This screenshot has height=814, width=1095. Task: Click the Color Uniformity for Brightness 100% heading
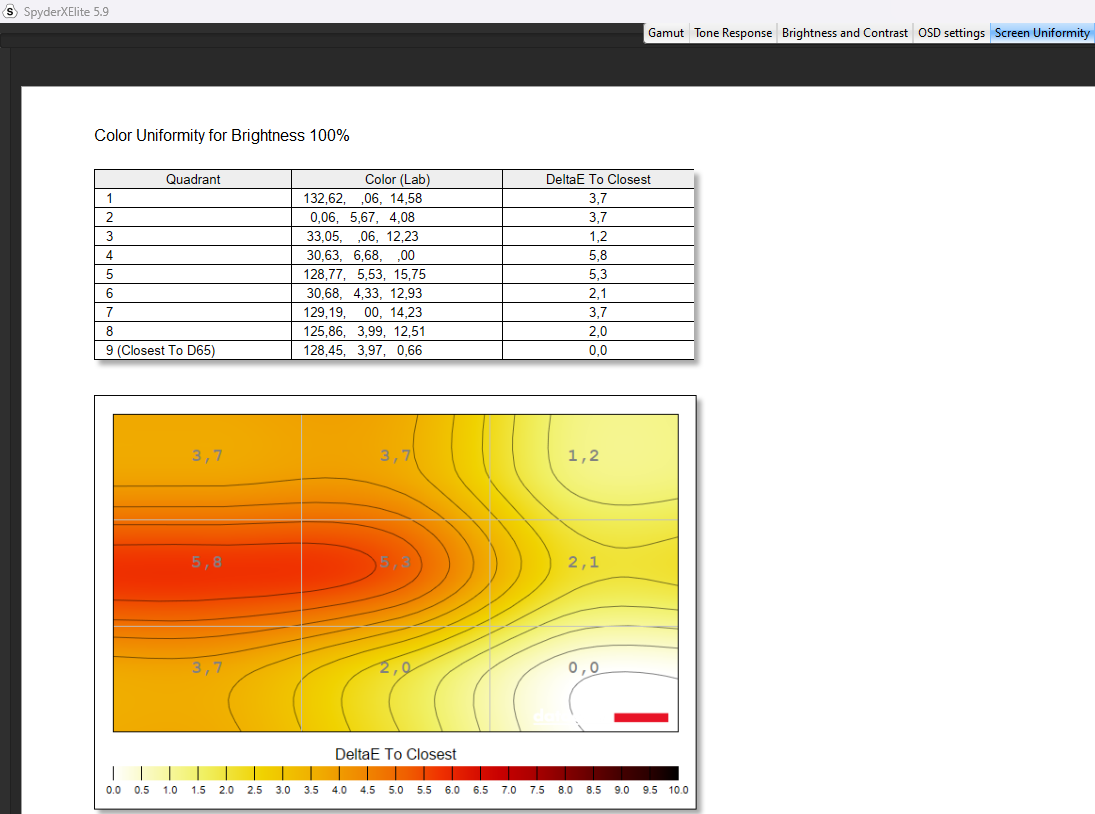click(222, 136)
